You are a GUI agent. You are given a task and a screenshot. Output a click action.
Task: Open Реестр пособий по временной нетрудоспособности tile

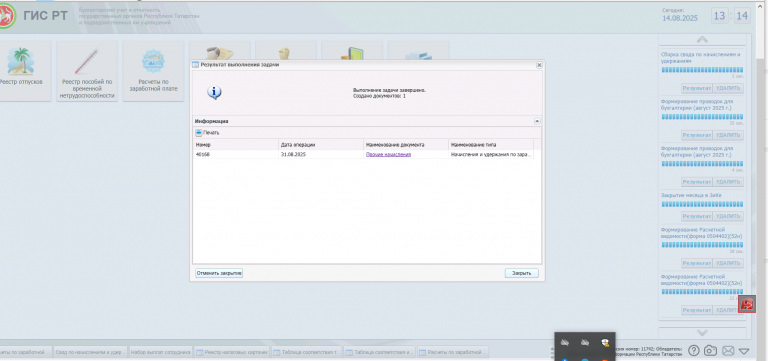(x=87, y=71)
